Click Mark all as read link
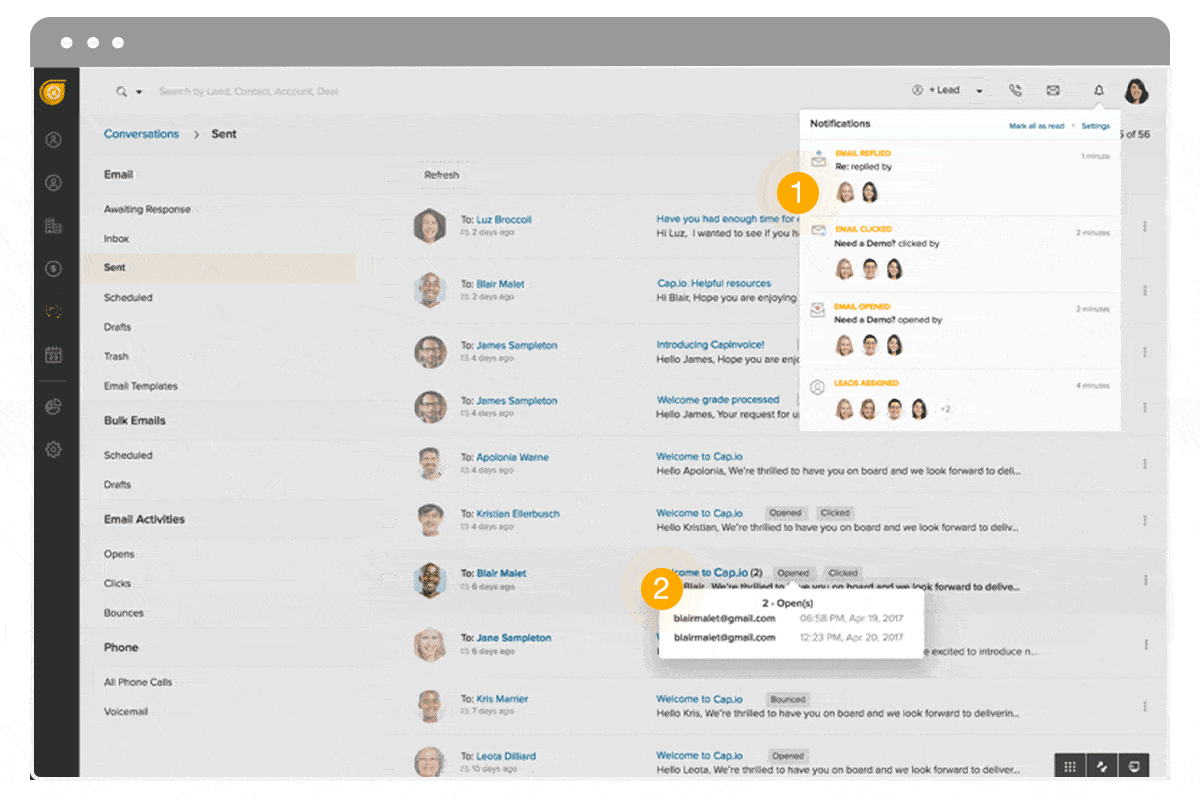 (x=1036, y=126)
